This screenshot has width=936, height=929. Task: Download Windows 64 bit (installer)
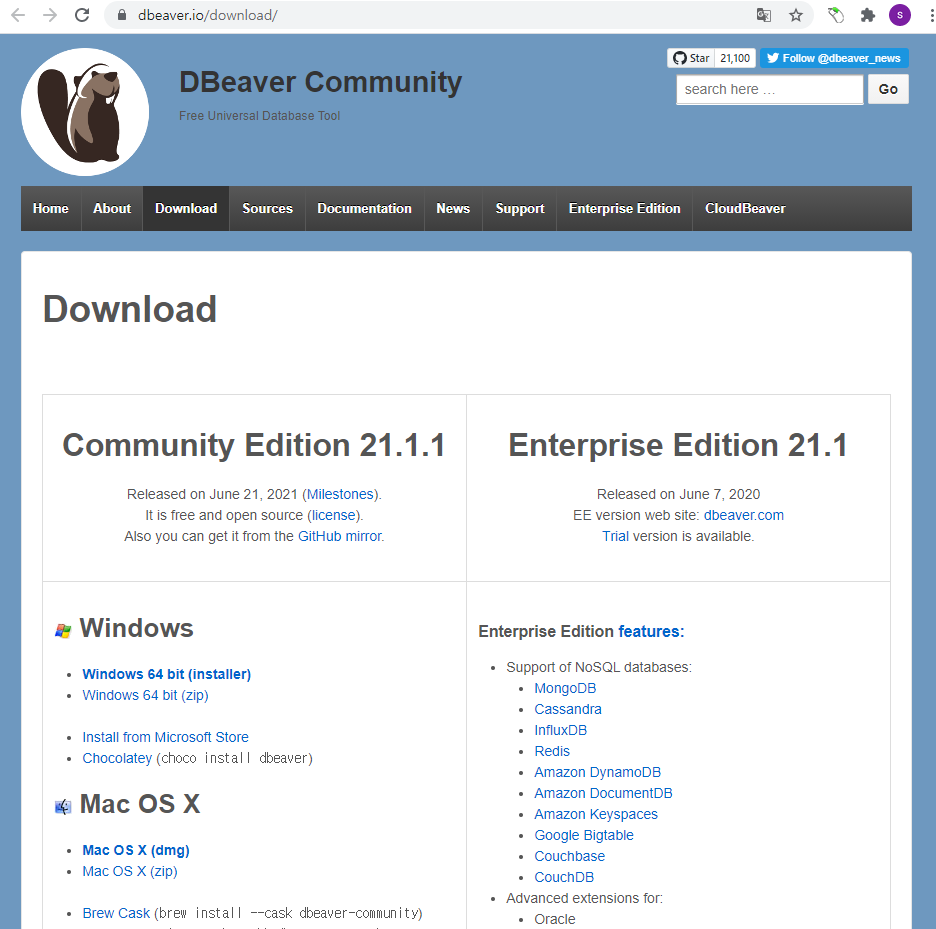[x=167, y=674]
